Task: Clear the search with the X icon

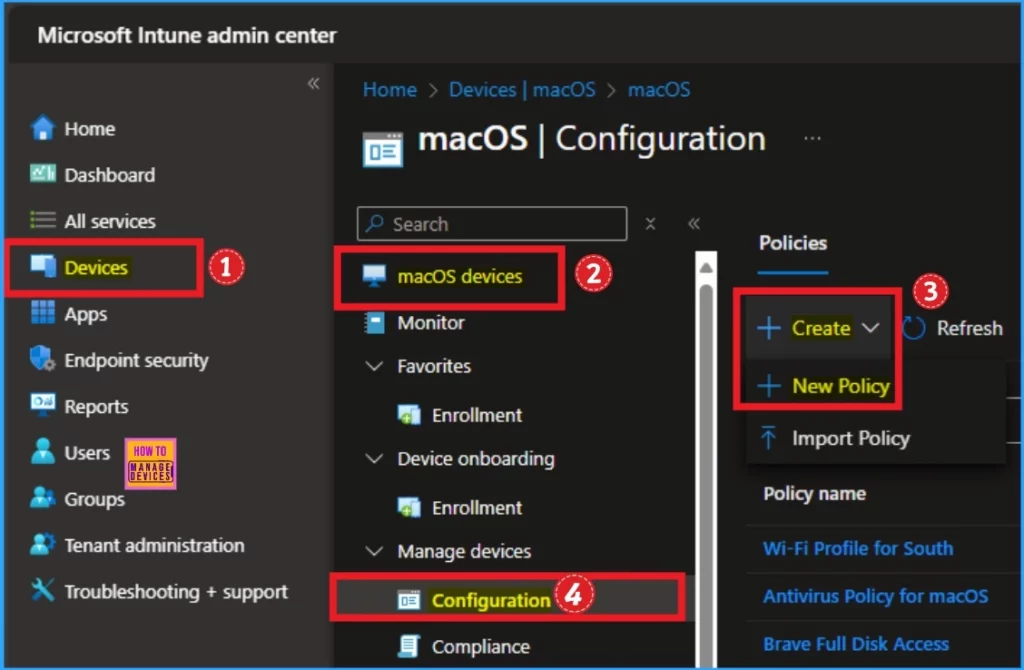Action: tap(650, 224)
